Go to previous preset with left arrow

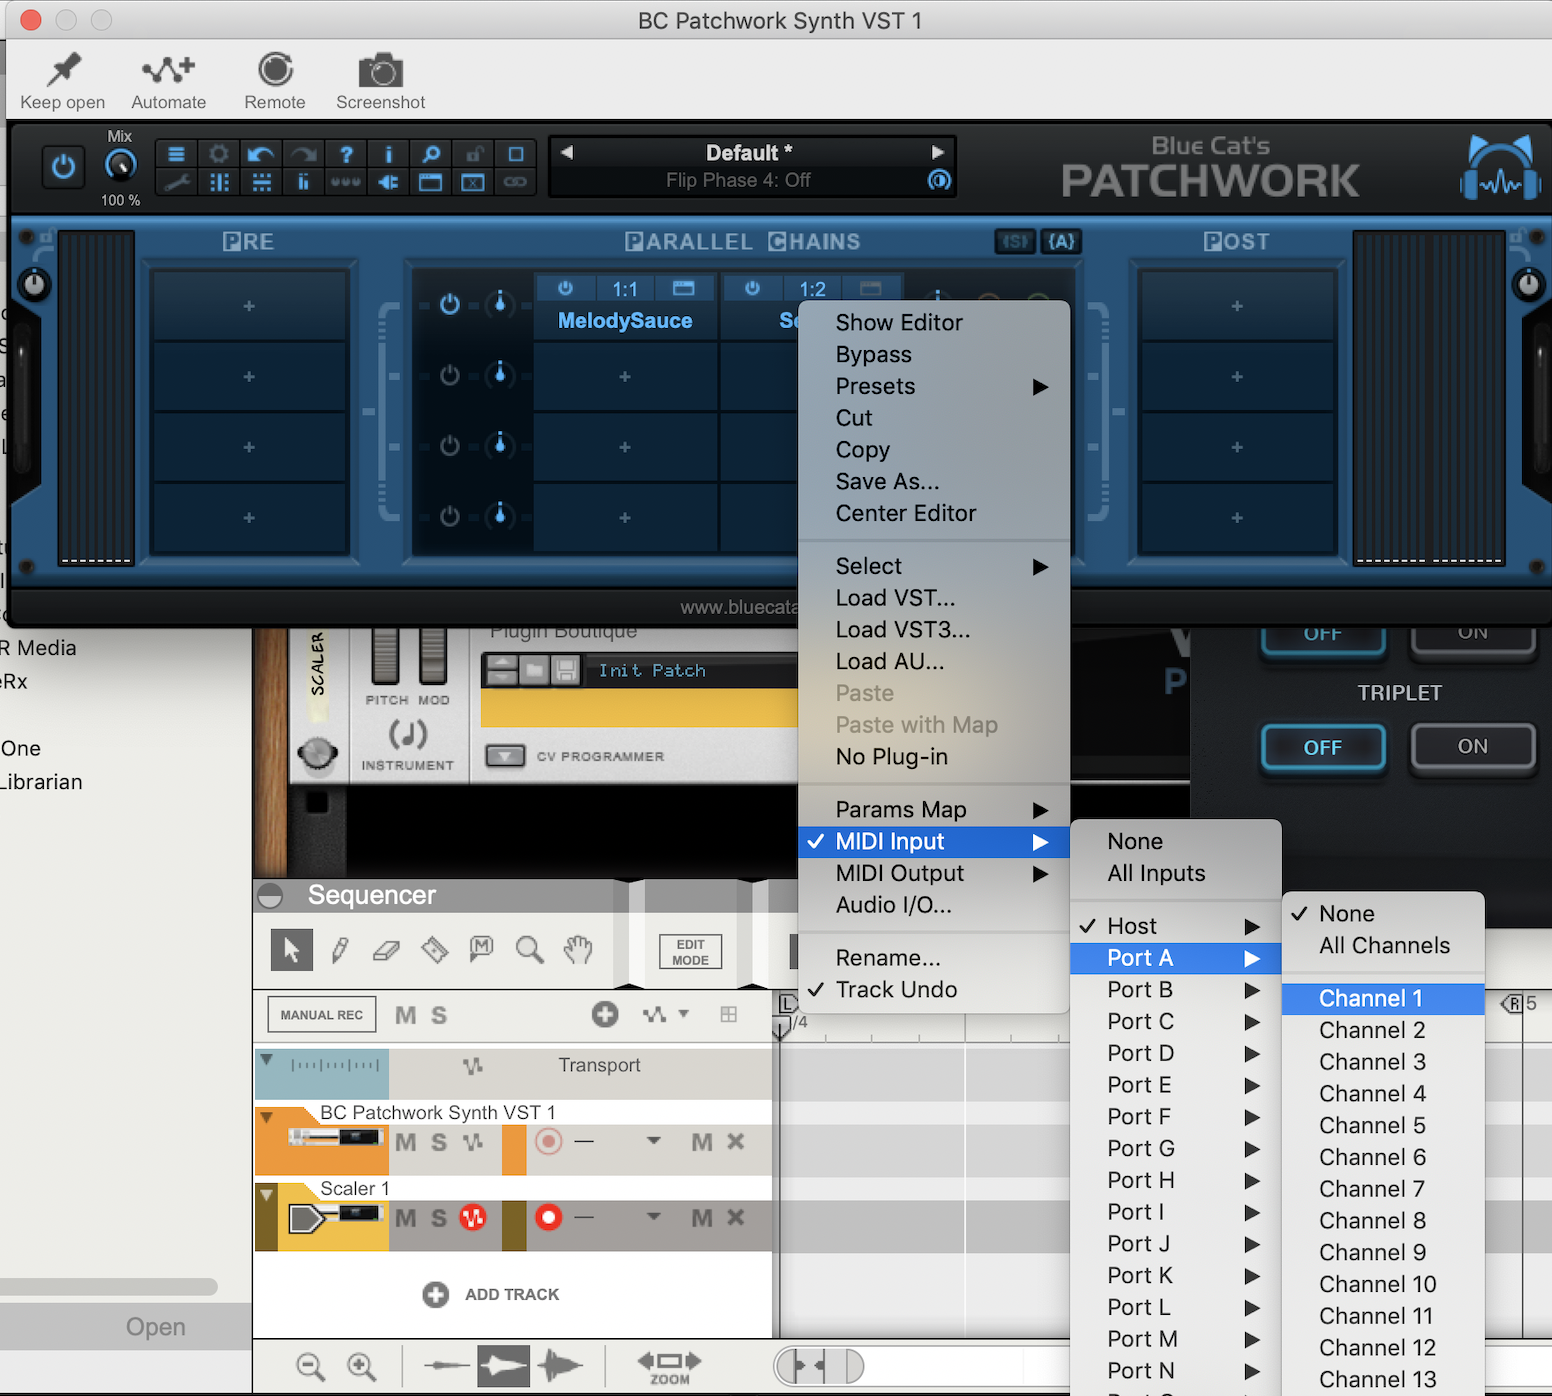pos(567,152)
